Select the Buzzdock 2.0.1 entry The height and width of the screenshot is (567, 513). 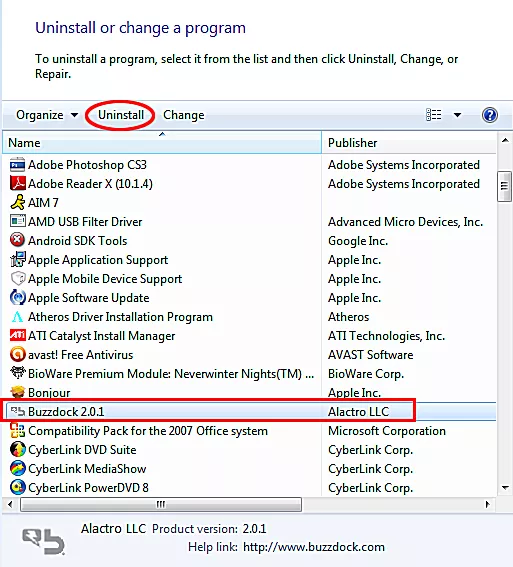249,412
